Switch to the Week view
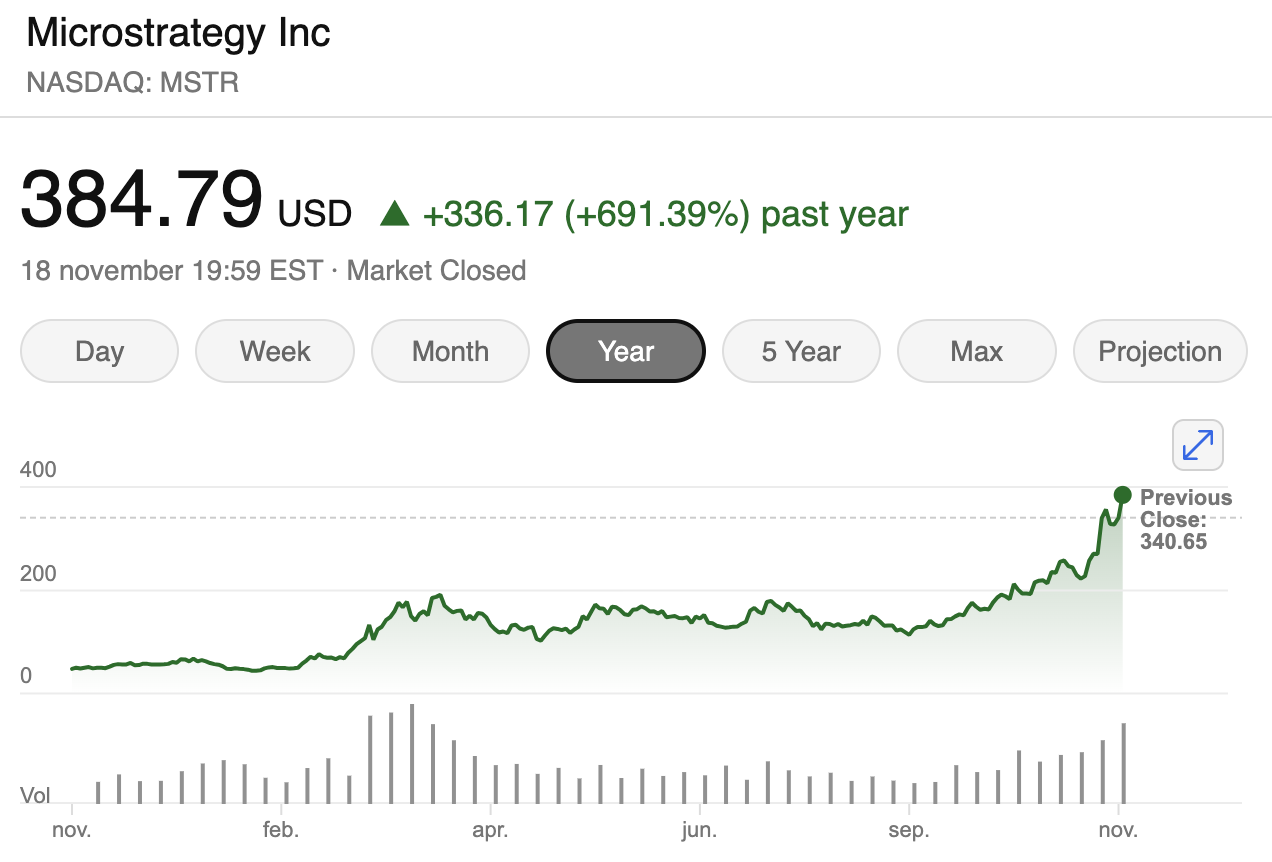Image resolution: width=1272 pixels, height=862 pixels. (275, 351)
